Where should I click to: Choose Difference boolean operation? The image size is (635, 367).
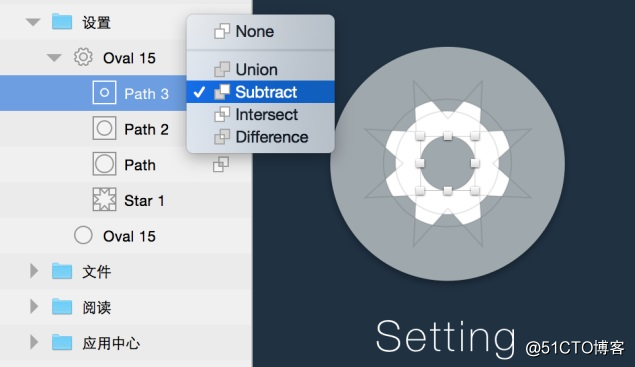260,137
